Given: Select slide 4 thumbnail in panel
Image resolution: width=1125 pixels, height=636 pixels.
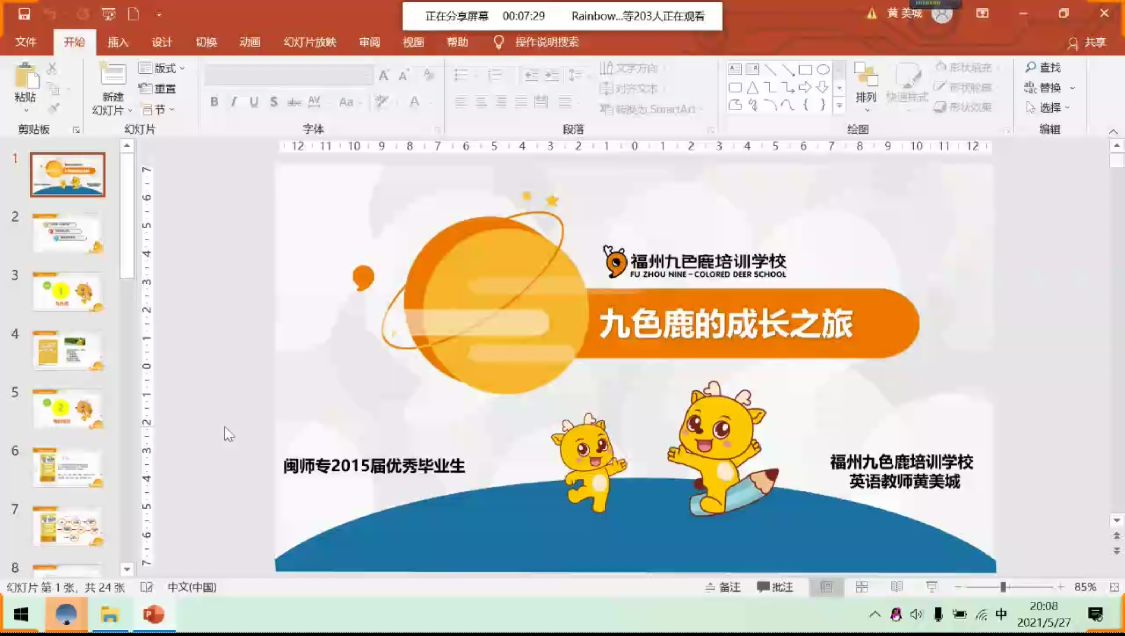Looking at the screenshot, I should [x=68, y=350].
